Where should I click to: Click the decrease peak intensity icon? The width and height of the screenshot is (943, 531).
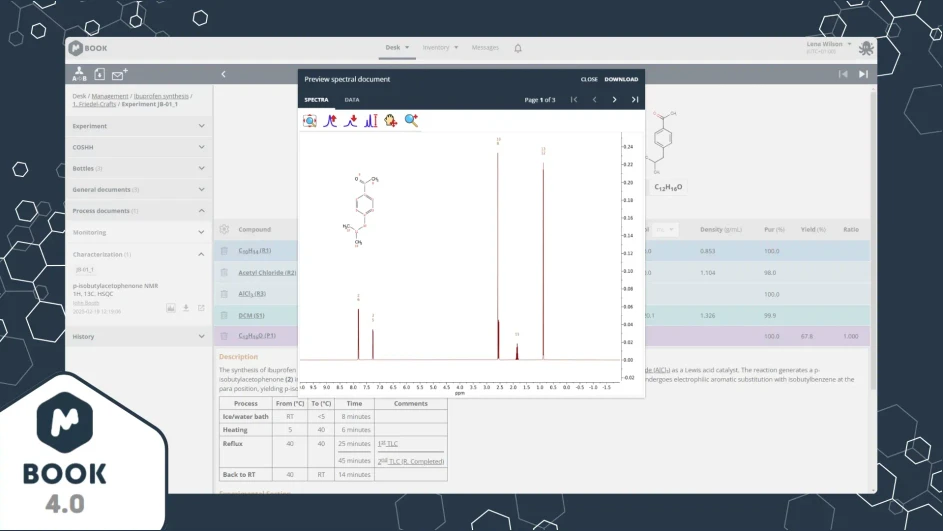(351, 121)
